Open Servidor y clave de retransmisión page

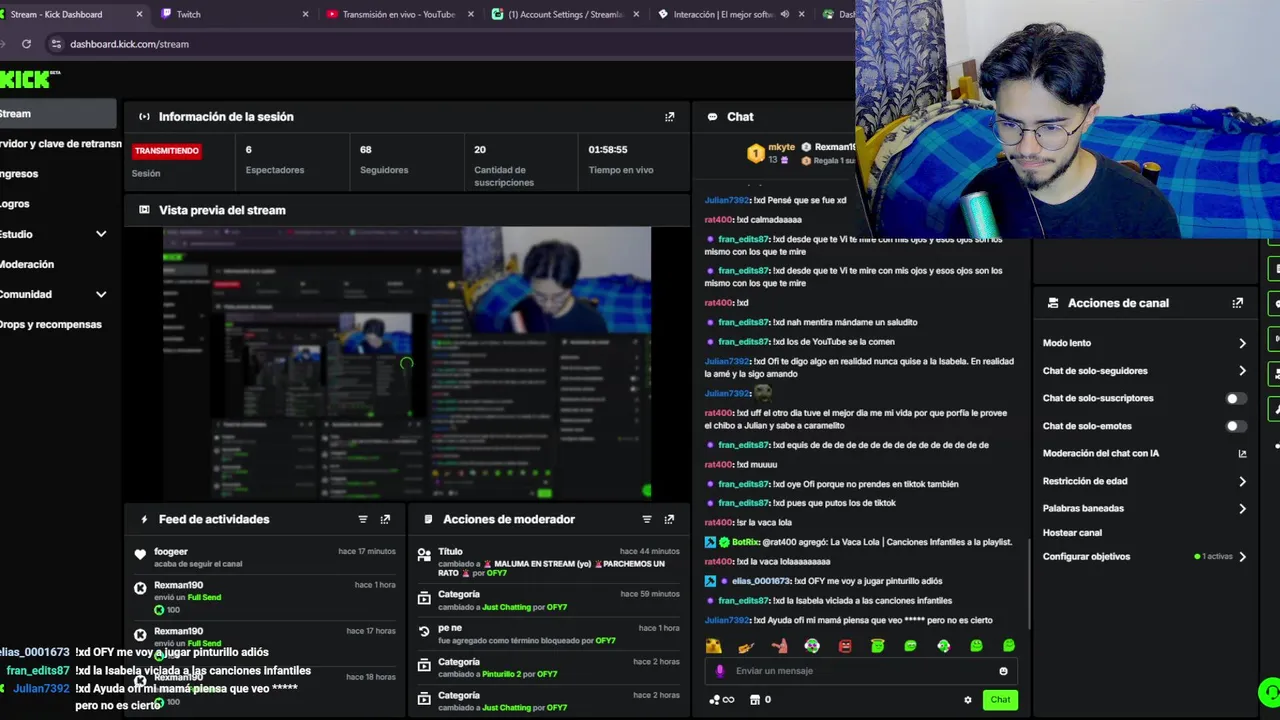click(x=60, y=144)
